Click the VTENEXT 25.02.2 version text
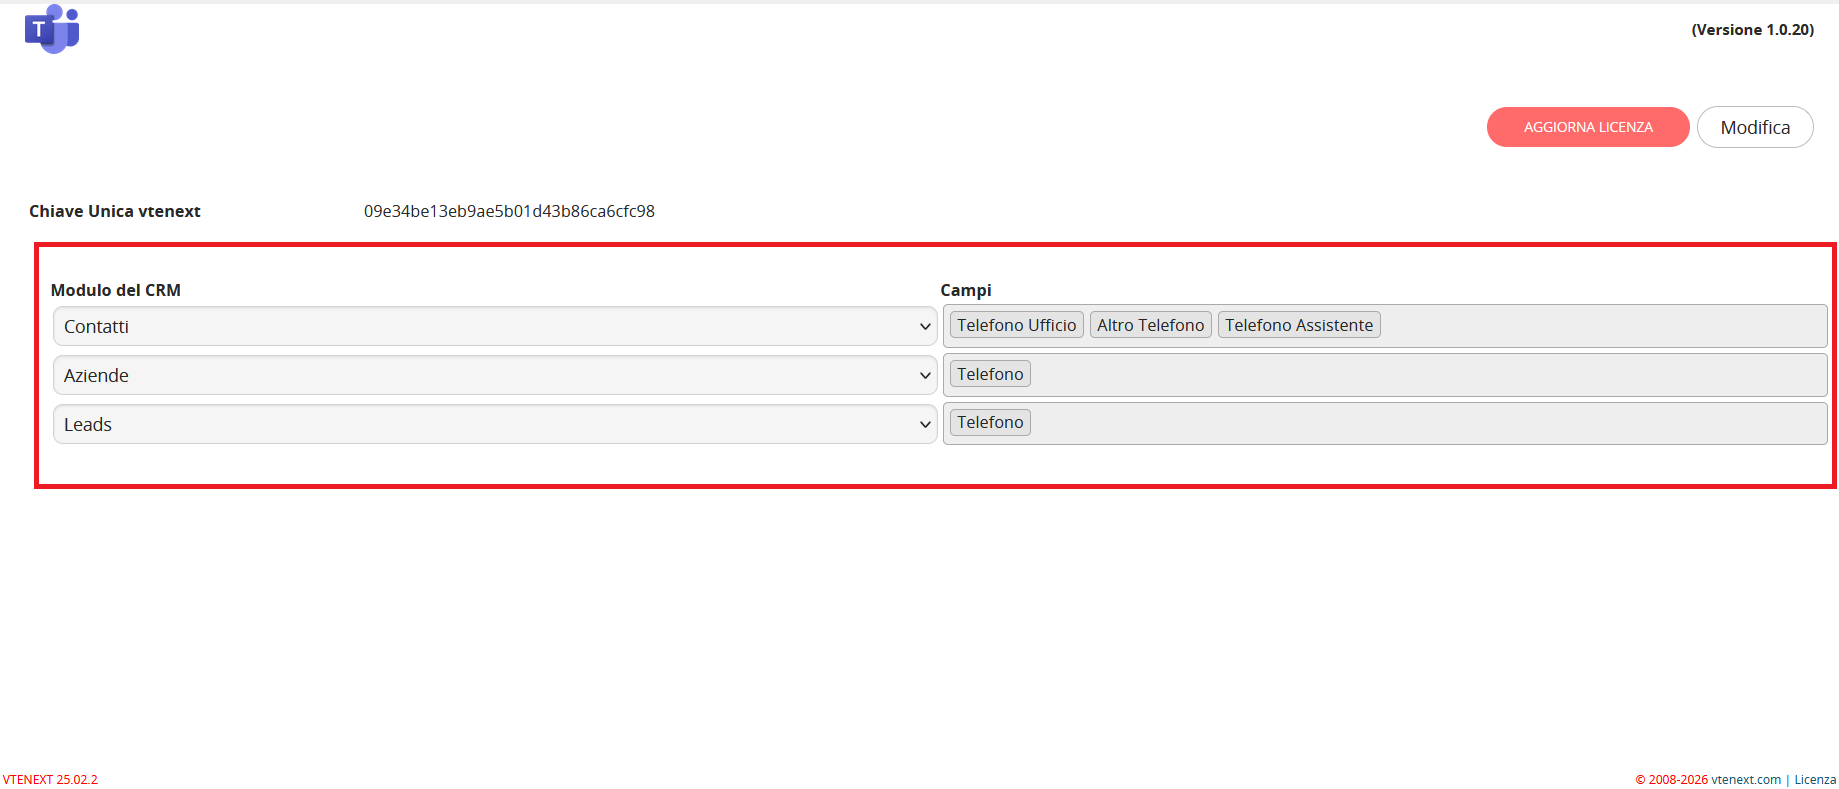Image resolution: width=1839 pixels, height=789 pixels. pyautogui.click(x=50, y=779)
